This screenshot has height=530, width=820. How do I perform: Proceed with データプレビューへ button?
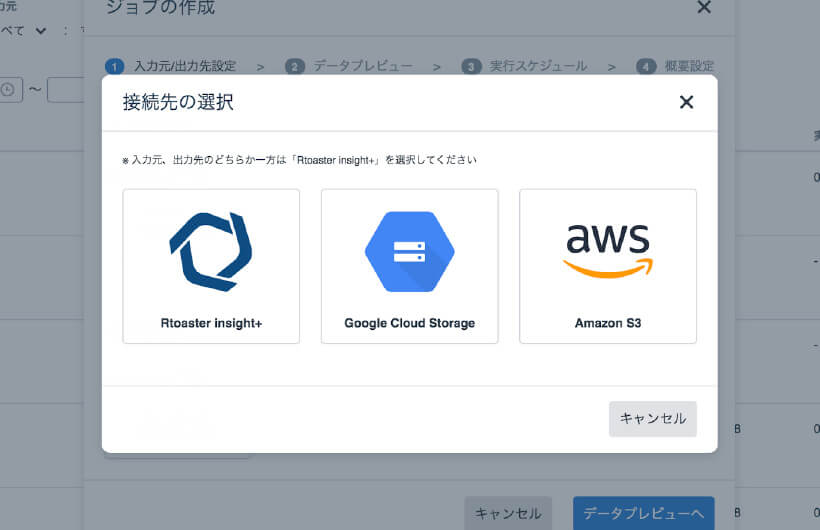643,513
